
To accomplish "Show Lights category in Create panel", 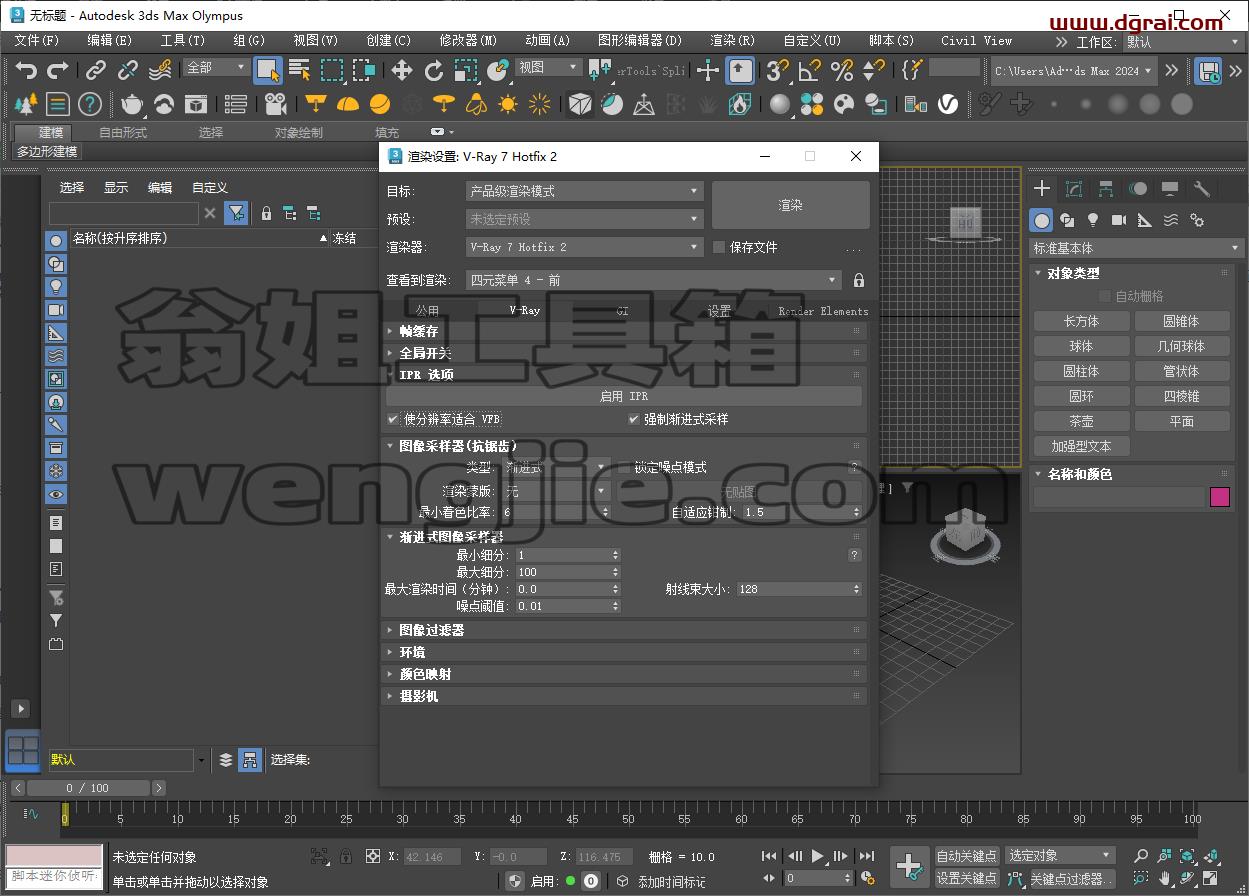I will (1093, 220).
